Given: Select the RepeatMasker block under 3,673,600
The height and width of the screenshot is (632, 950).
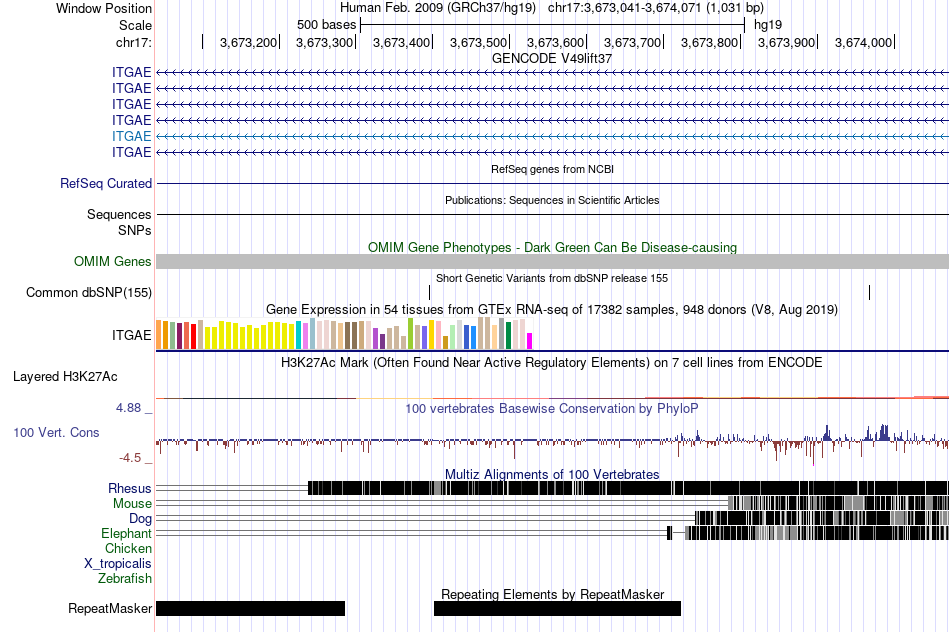Looking at the screenshot, I should click(x=557, y=608).
